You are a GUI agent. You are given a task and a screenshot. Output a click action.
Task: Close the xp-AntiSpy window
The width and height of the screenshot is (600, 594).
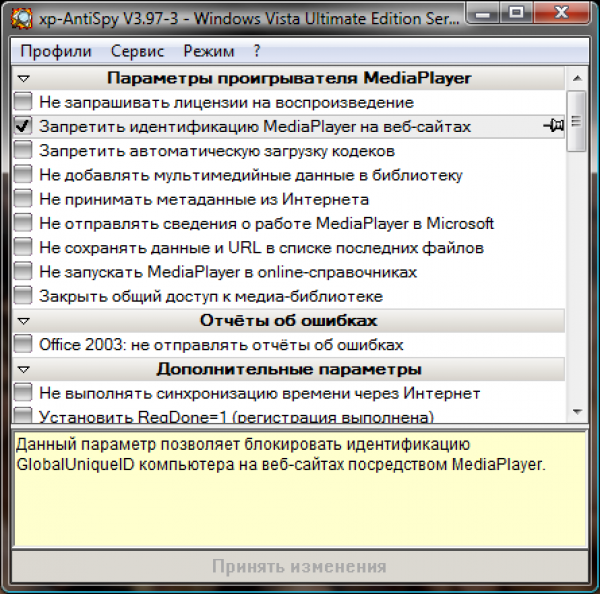(x=561, y=13)
